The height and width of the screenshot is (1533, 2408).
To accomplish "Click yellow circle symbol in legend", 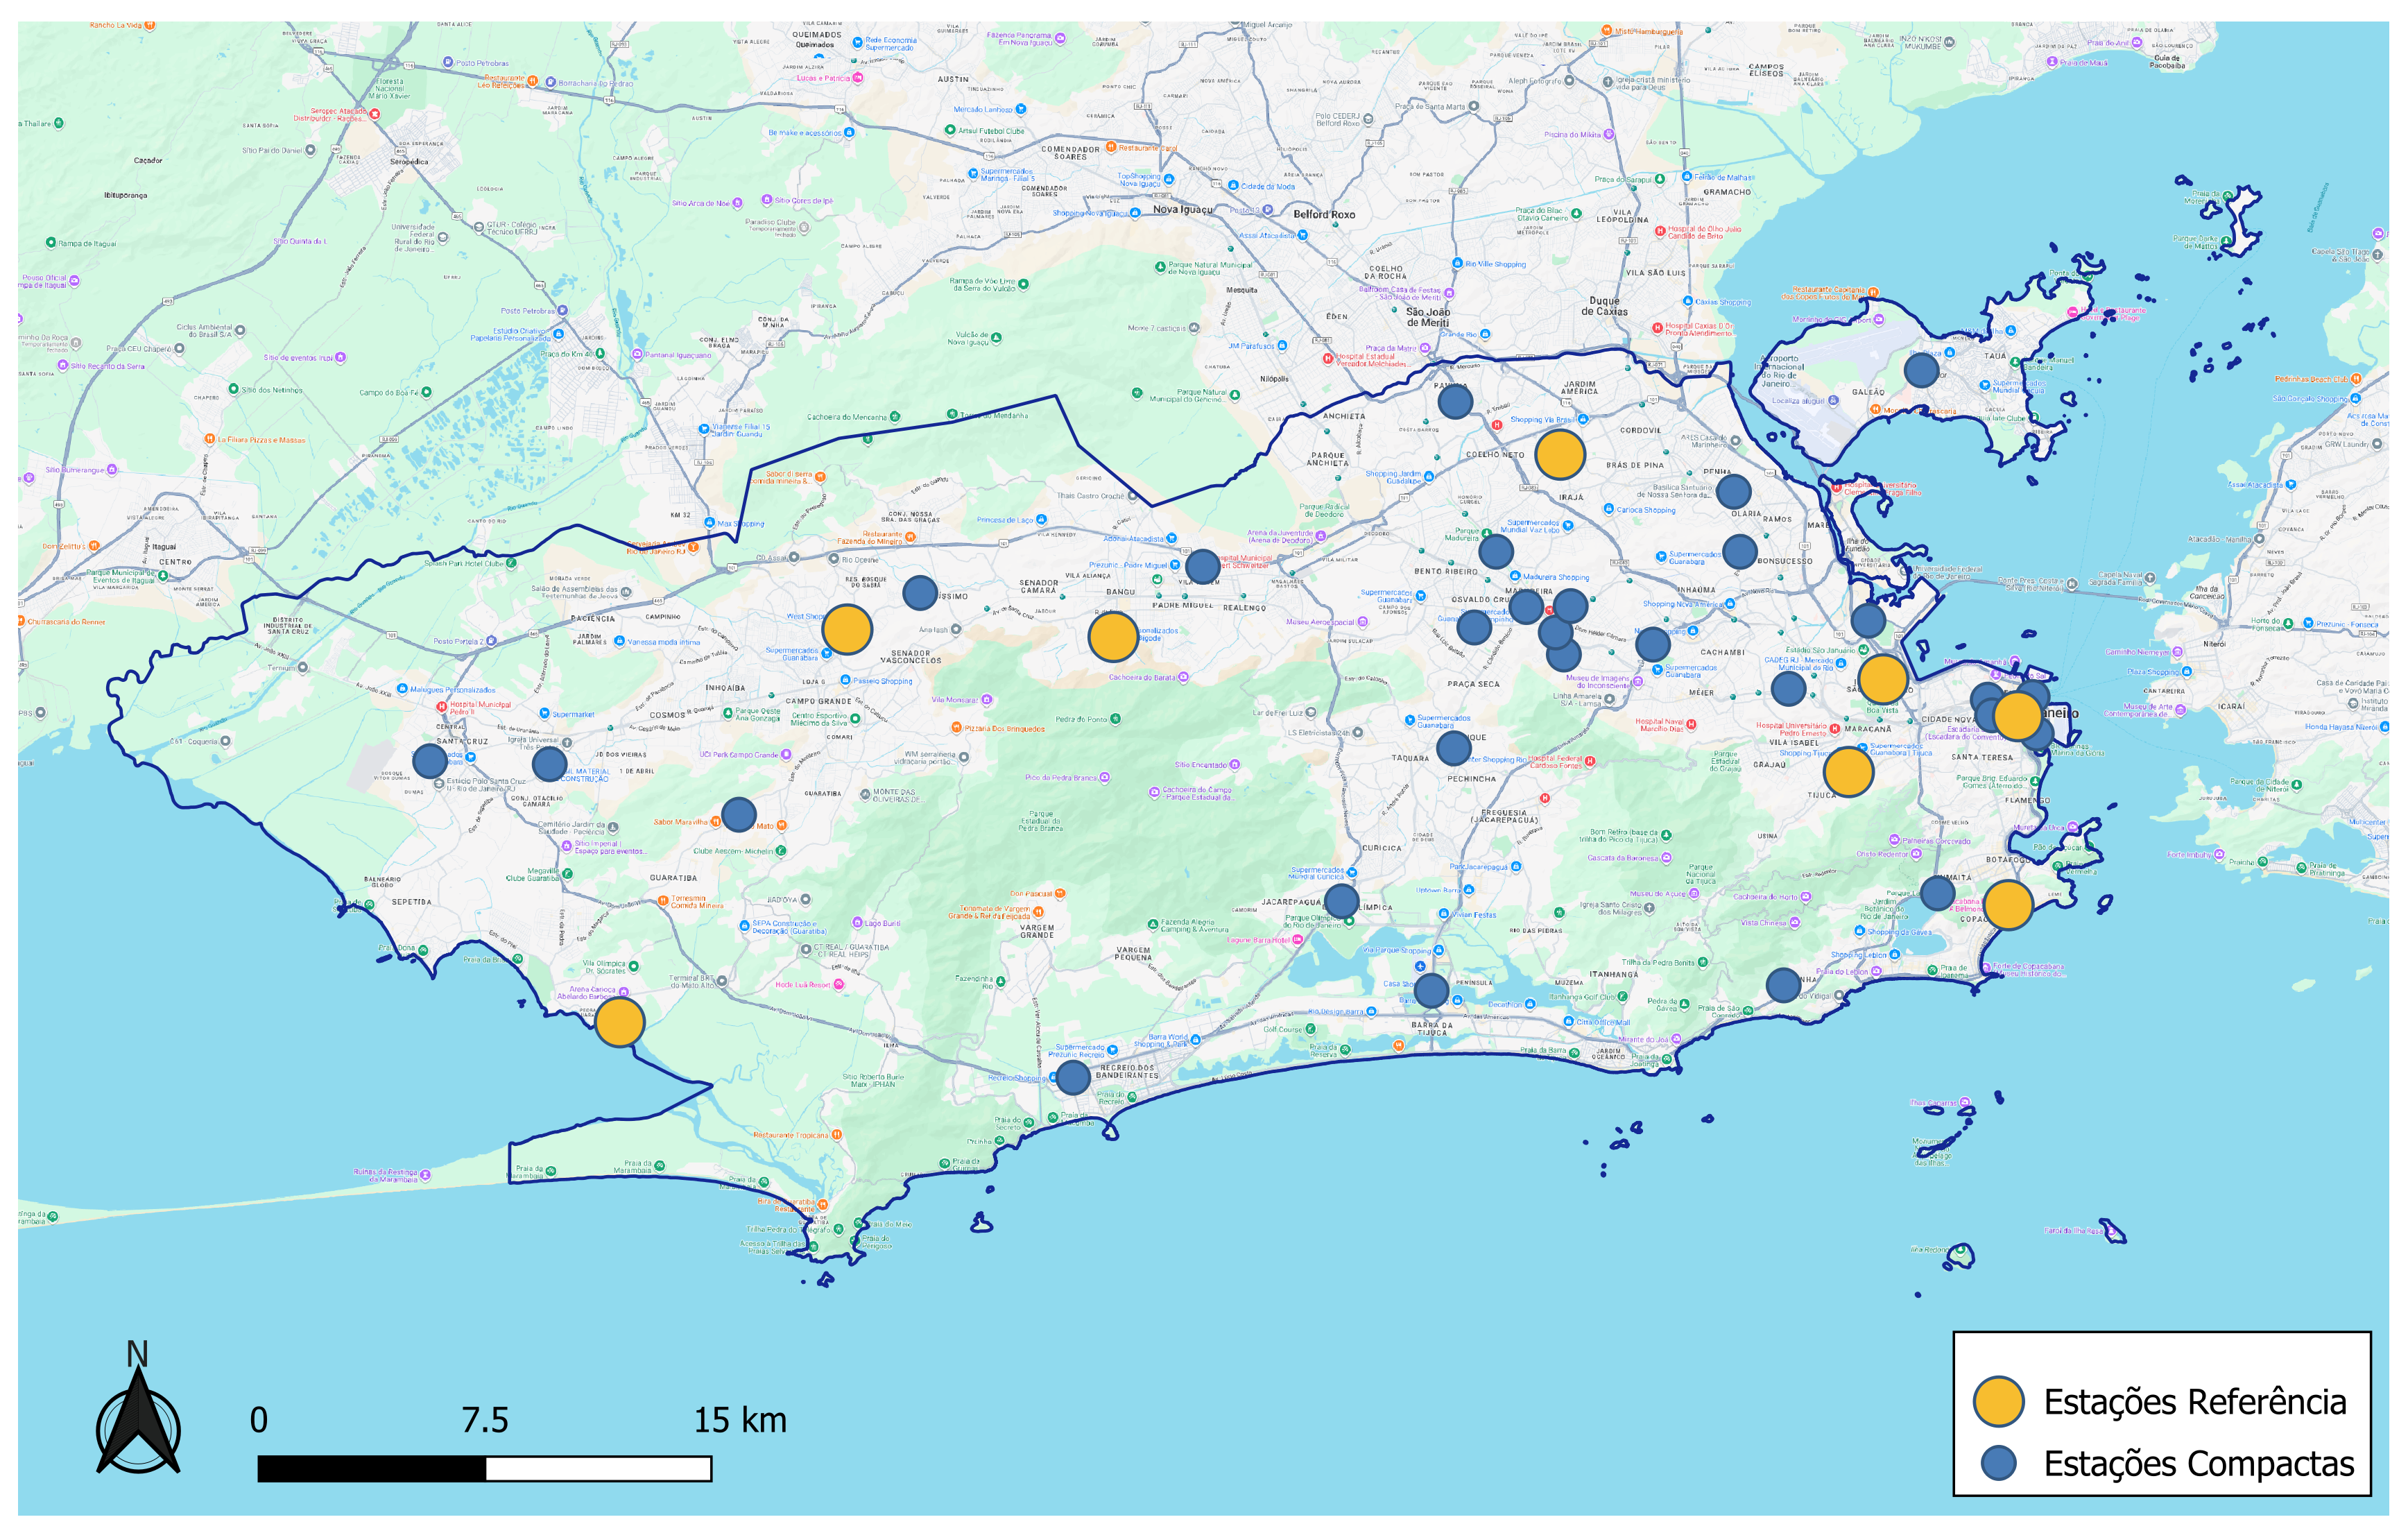I will pyautogui.click(x=1998, y=1401).
